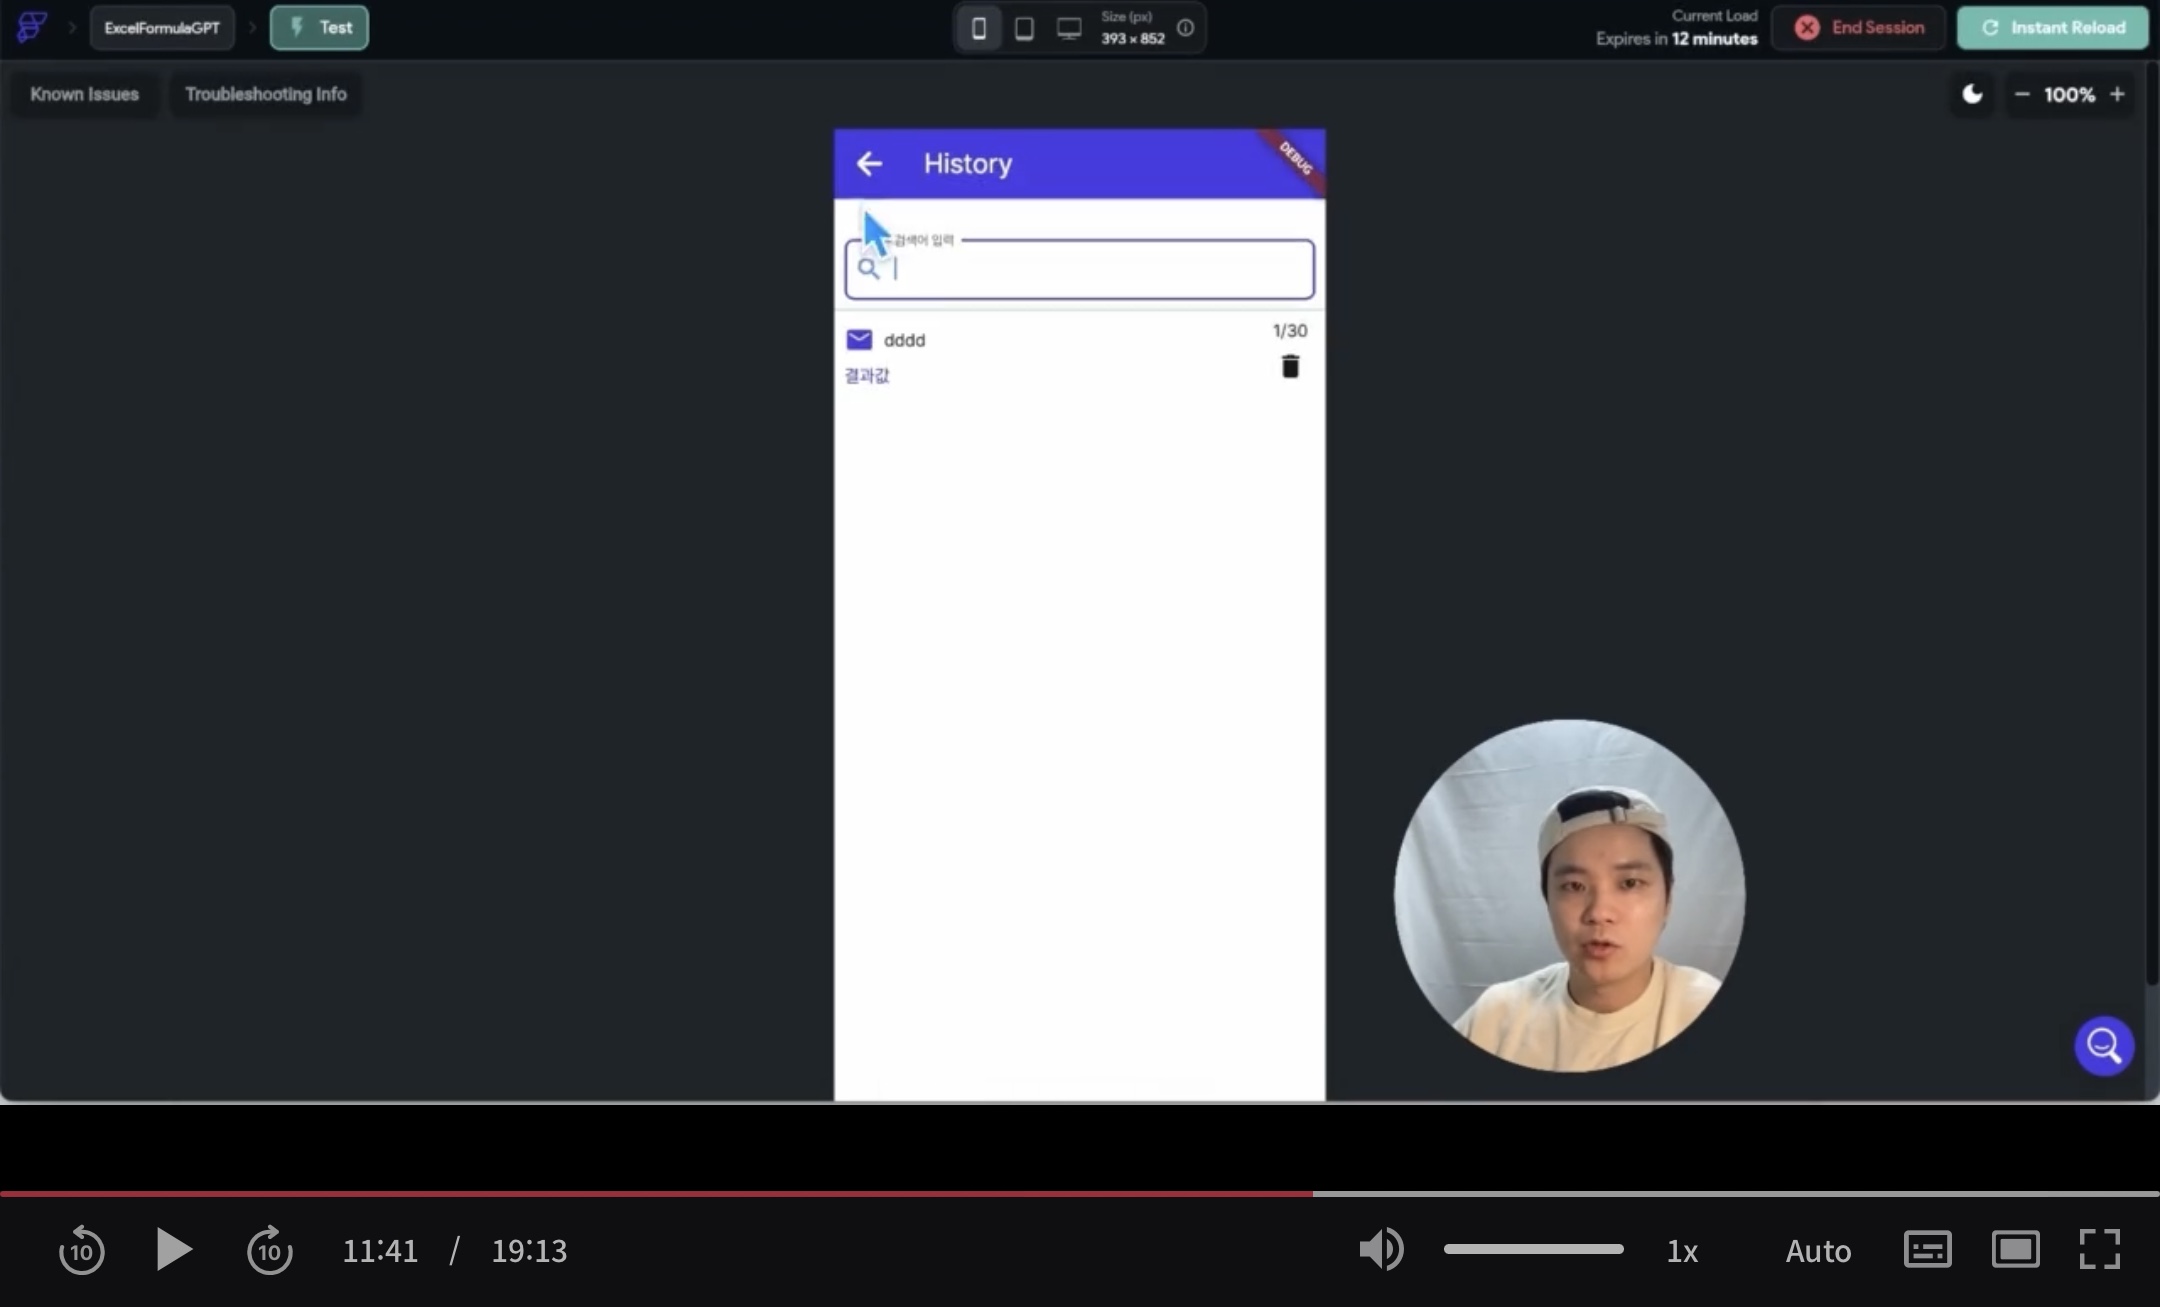Increase zoom with the plus button
Screen dimensions: 2160x1307
pyautogui.click(x=2117, y=94)
